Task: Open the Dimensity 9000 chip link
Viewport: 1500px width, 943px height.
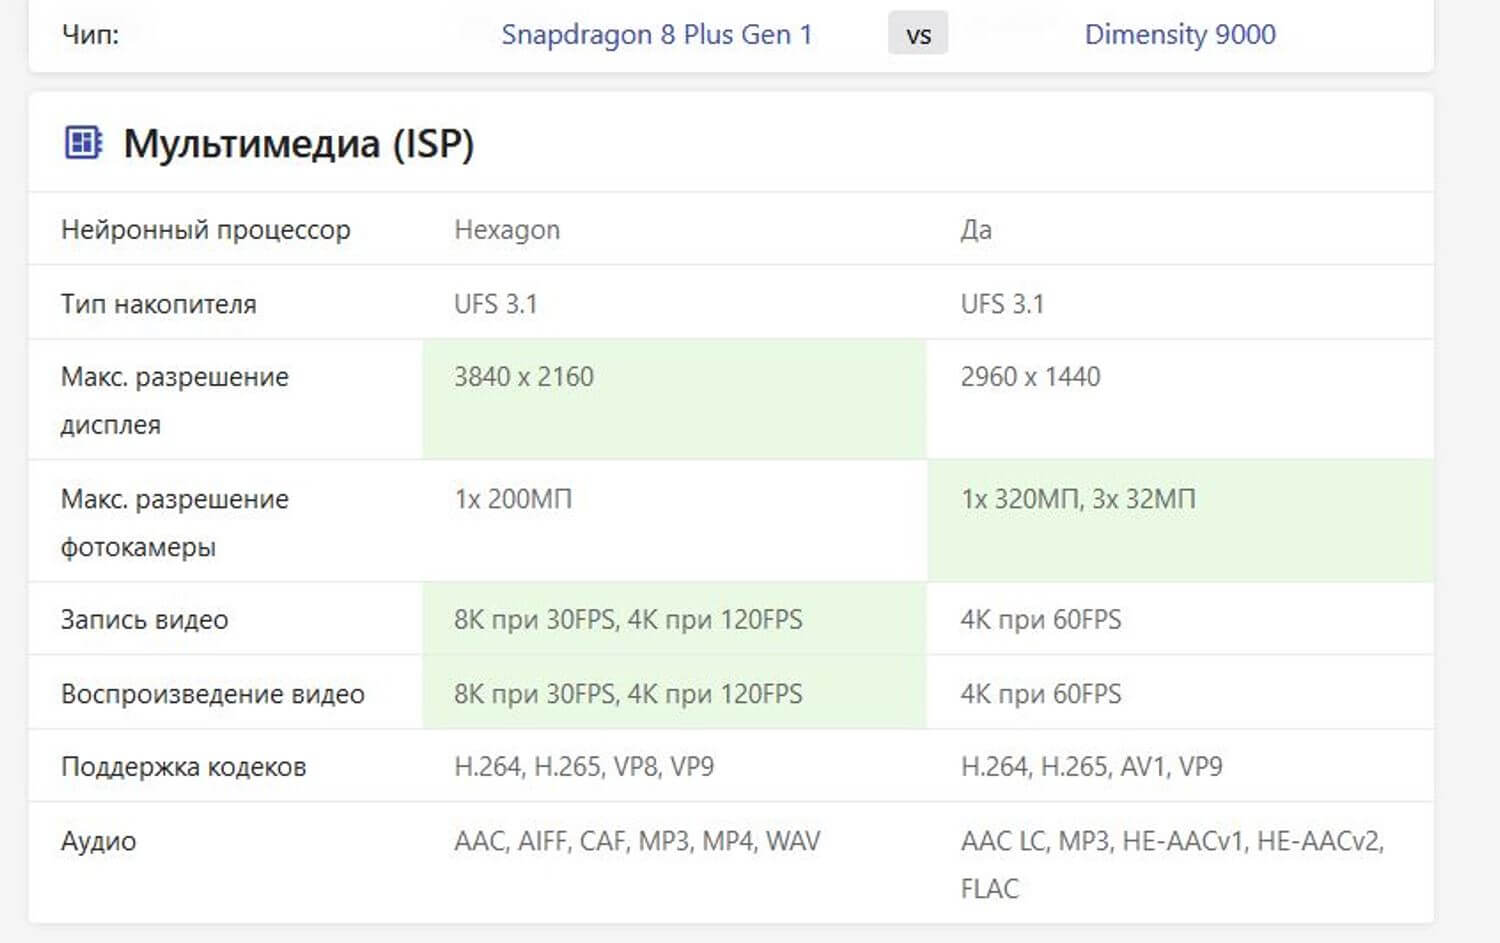Action: pos(1180,34)
